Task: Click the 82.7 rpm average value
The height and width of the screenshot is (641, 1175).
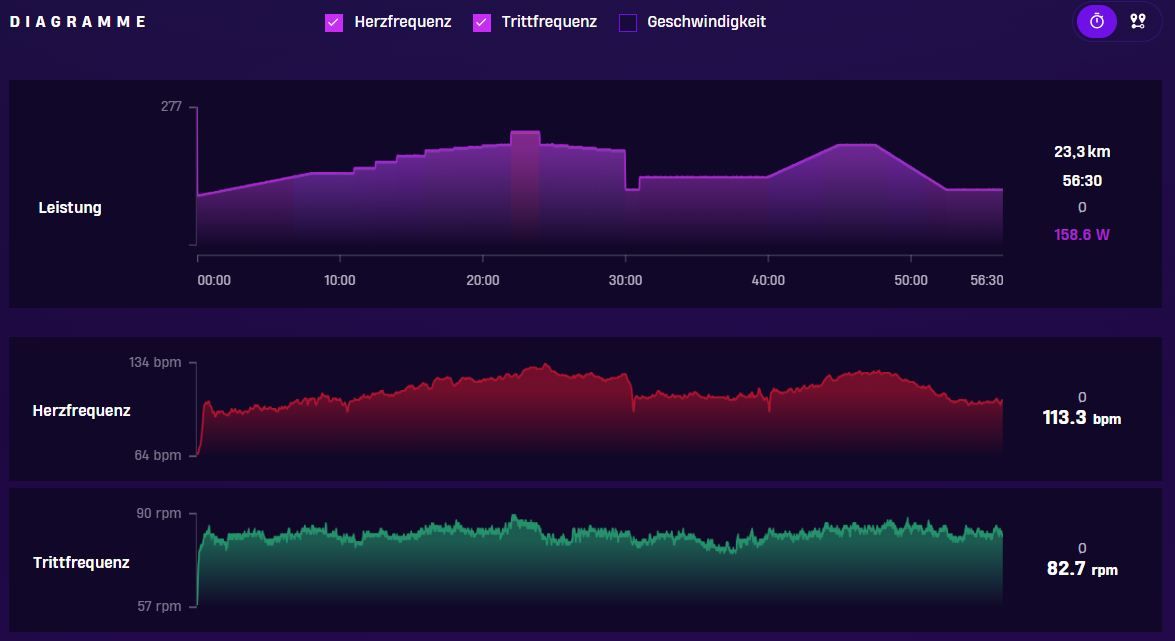Action: (x=1082, y=569)
